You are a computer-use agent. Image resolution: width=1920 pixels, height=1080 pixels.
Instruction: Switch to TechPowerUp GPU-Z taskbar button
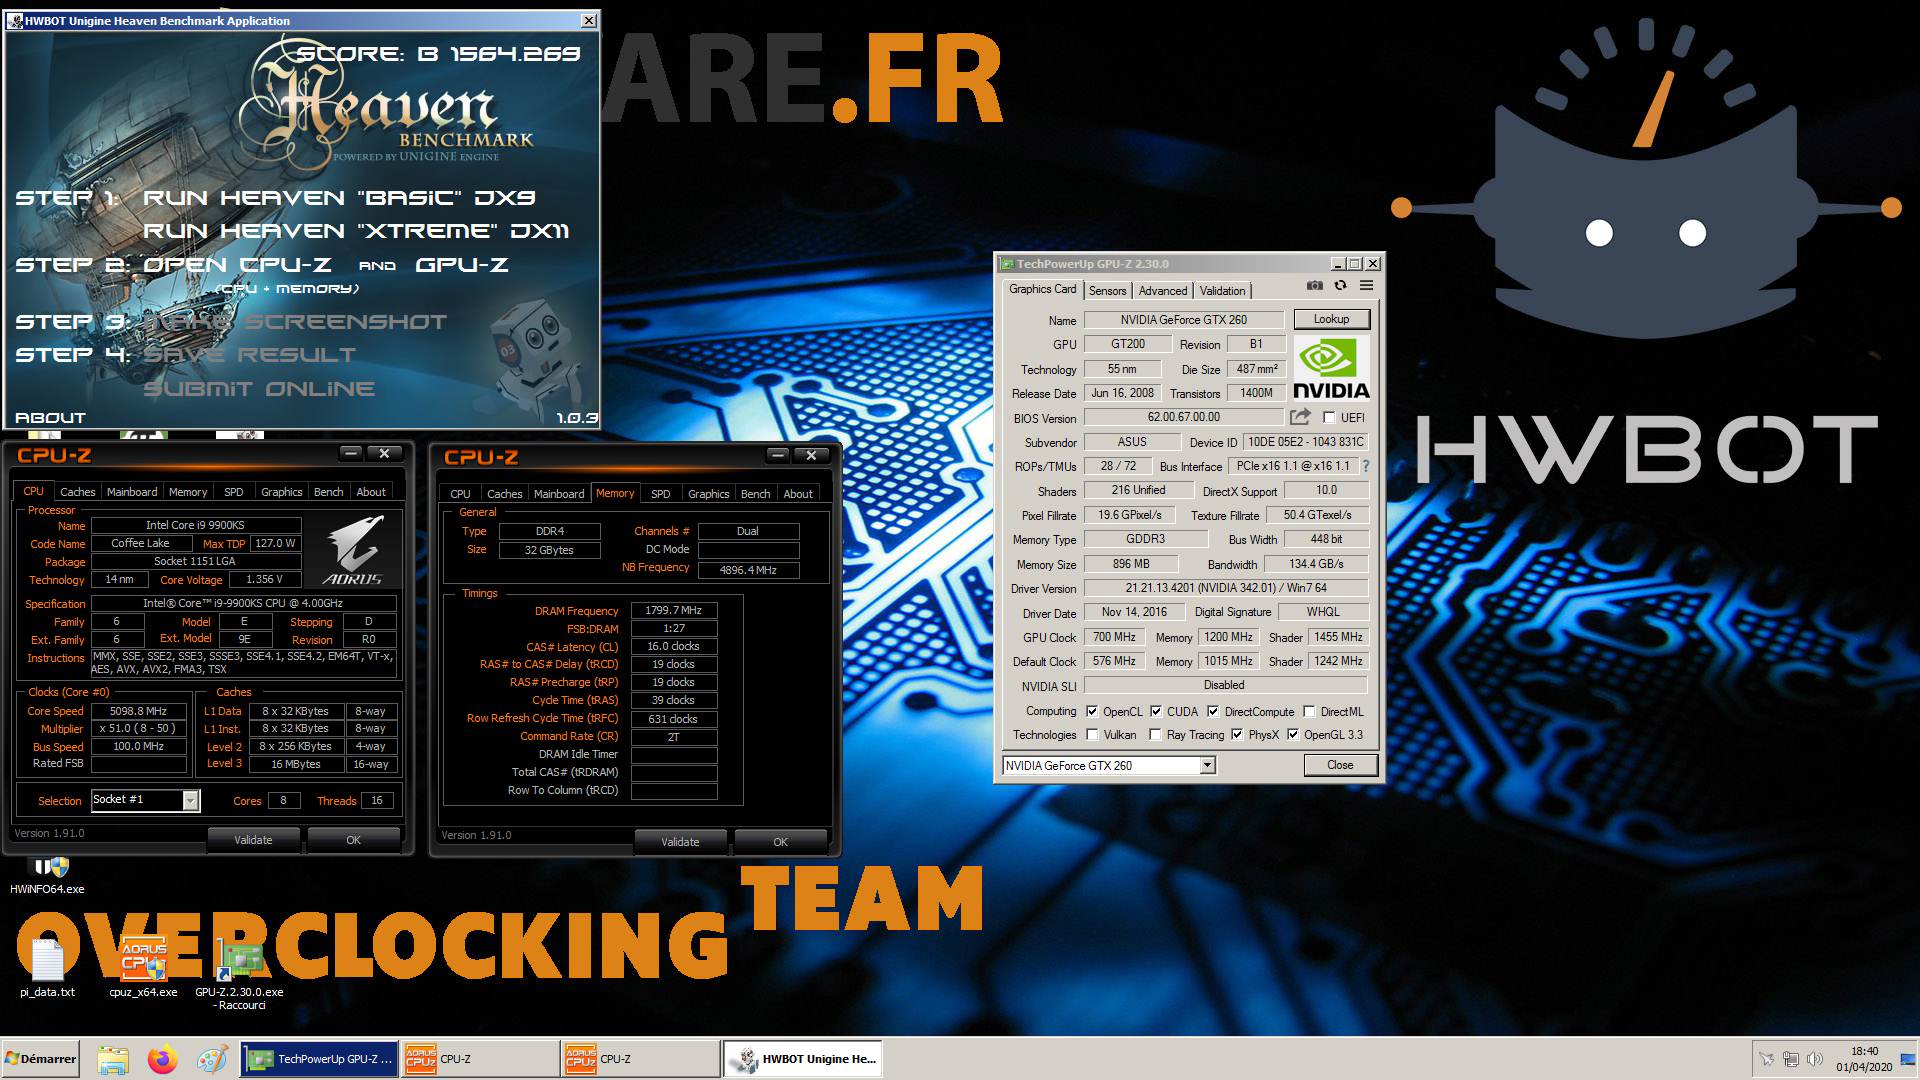[319, 1059]
